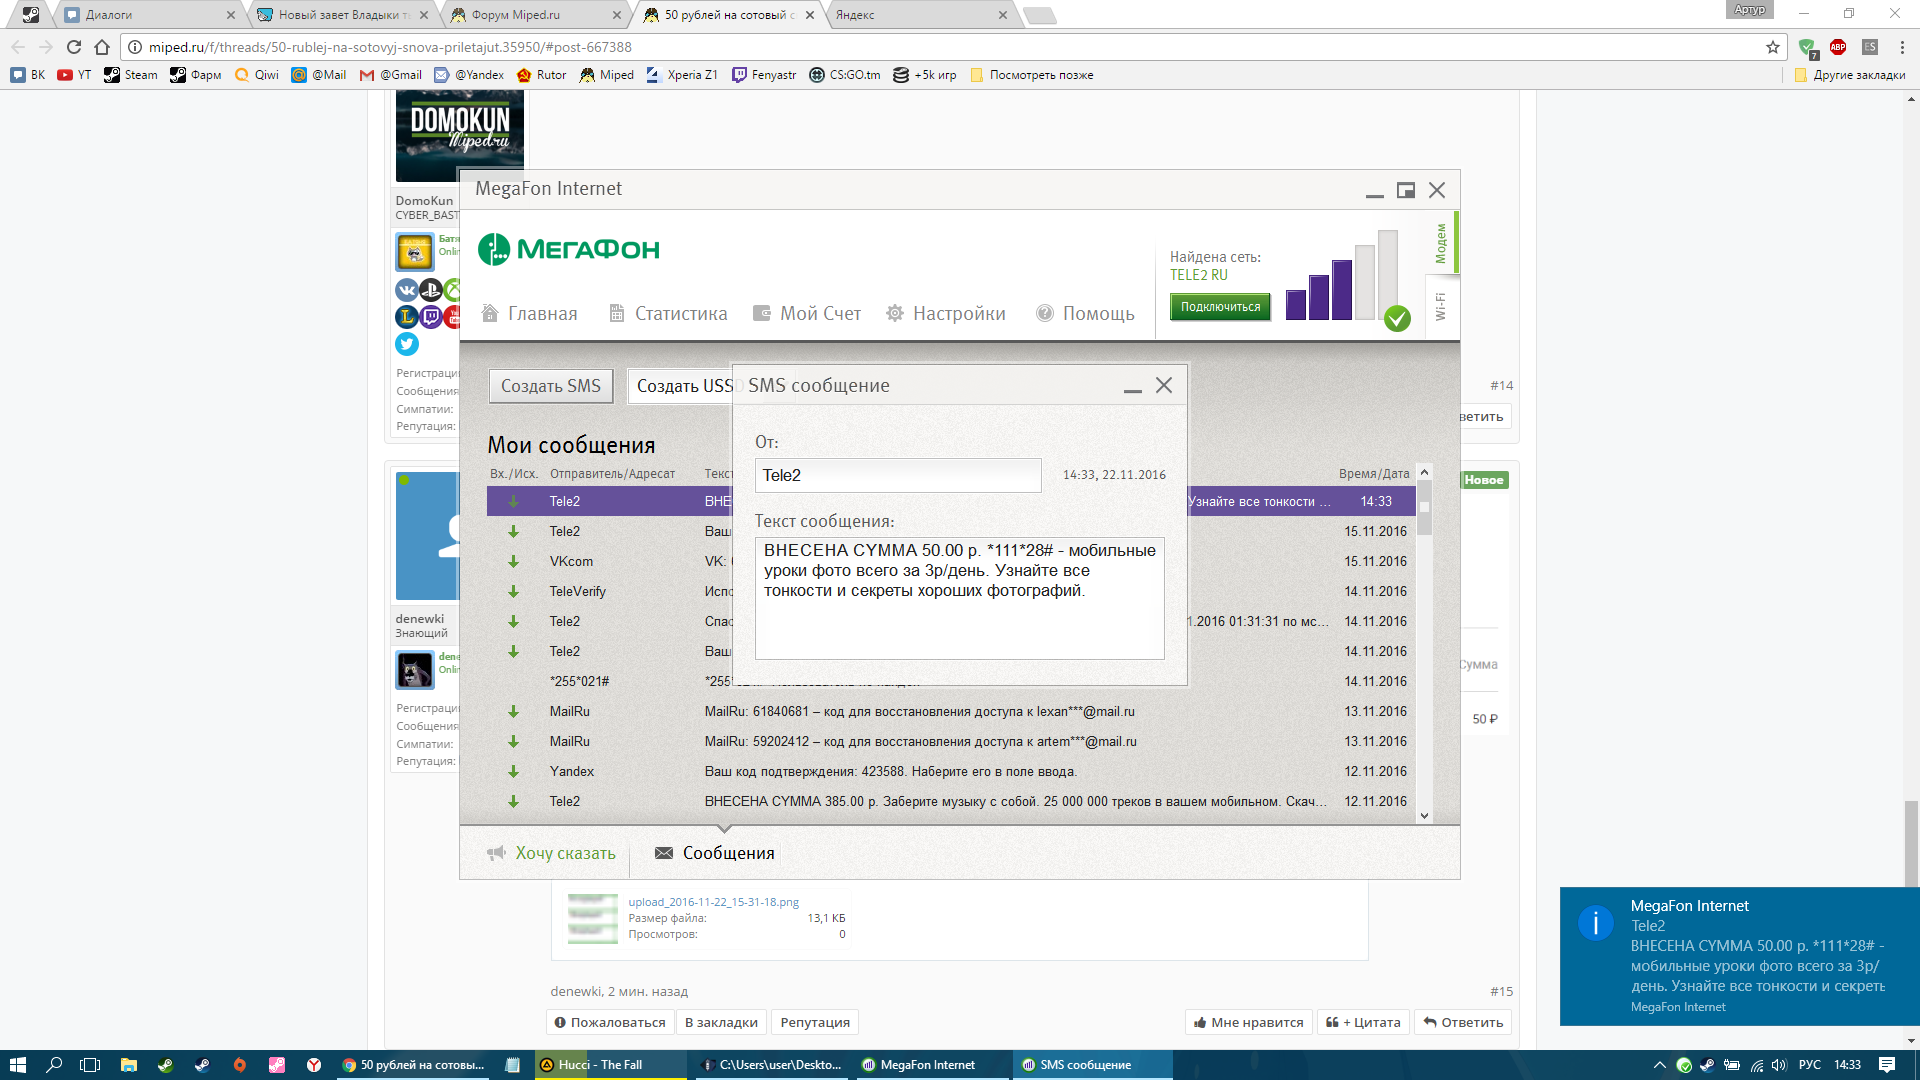Click the sender field containing Tele2

pyautogui.click(x=898, y=475)
